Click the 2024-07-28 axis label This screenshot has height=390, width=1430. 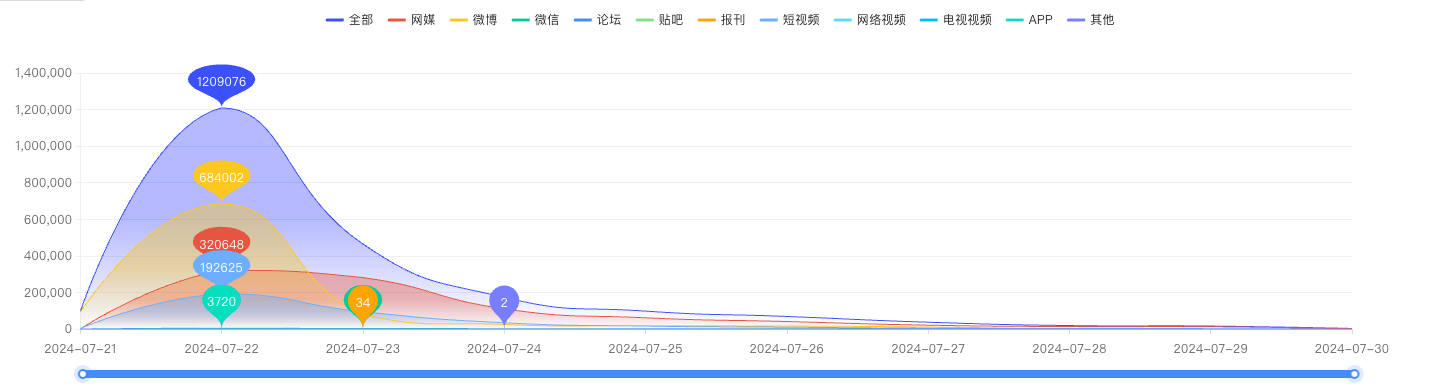point(1069,349)
